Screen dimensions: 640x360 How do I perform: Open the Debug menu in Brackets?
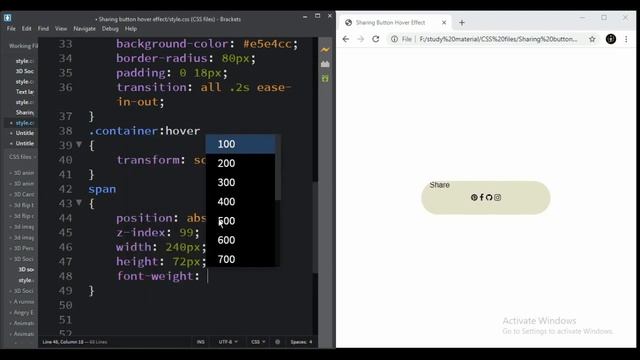[x=110, y=29]
